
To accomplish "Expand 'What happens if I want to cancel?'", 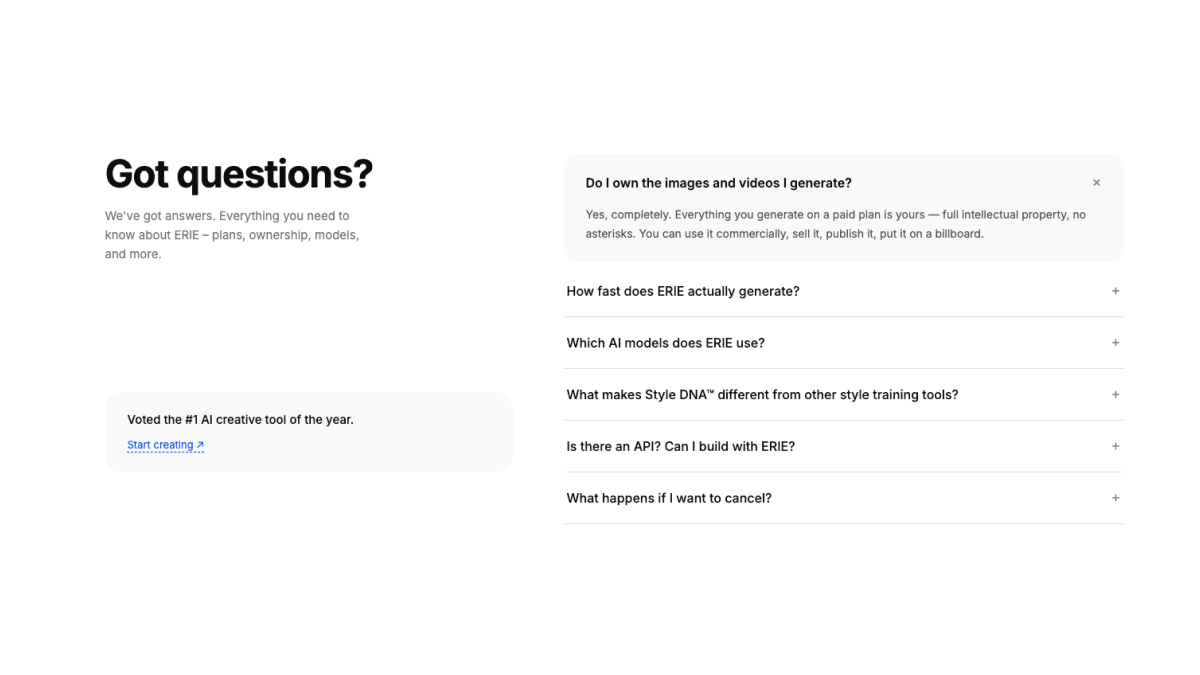I will 668,497.
